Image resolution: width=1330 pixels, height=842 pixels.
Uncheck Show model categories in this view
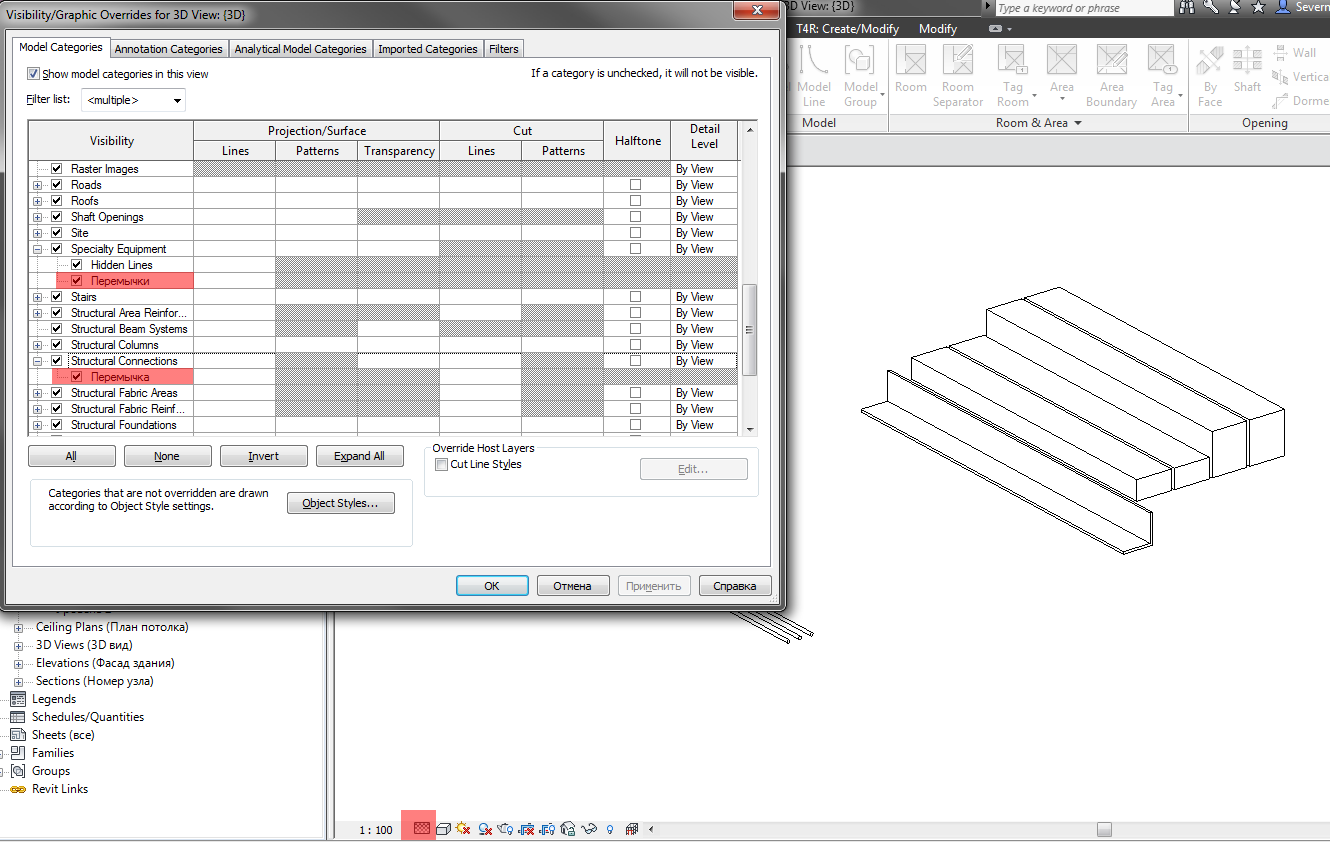[x=34, y=74]
